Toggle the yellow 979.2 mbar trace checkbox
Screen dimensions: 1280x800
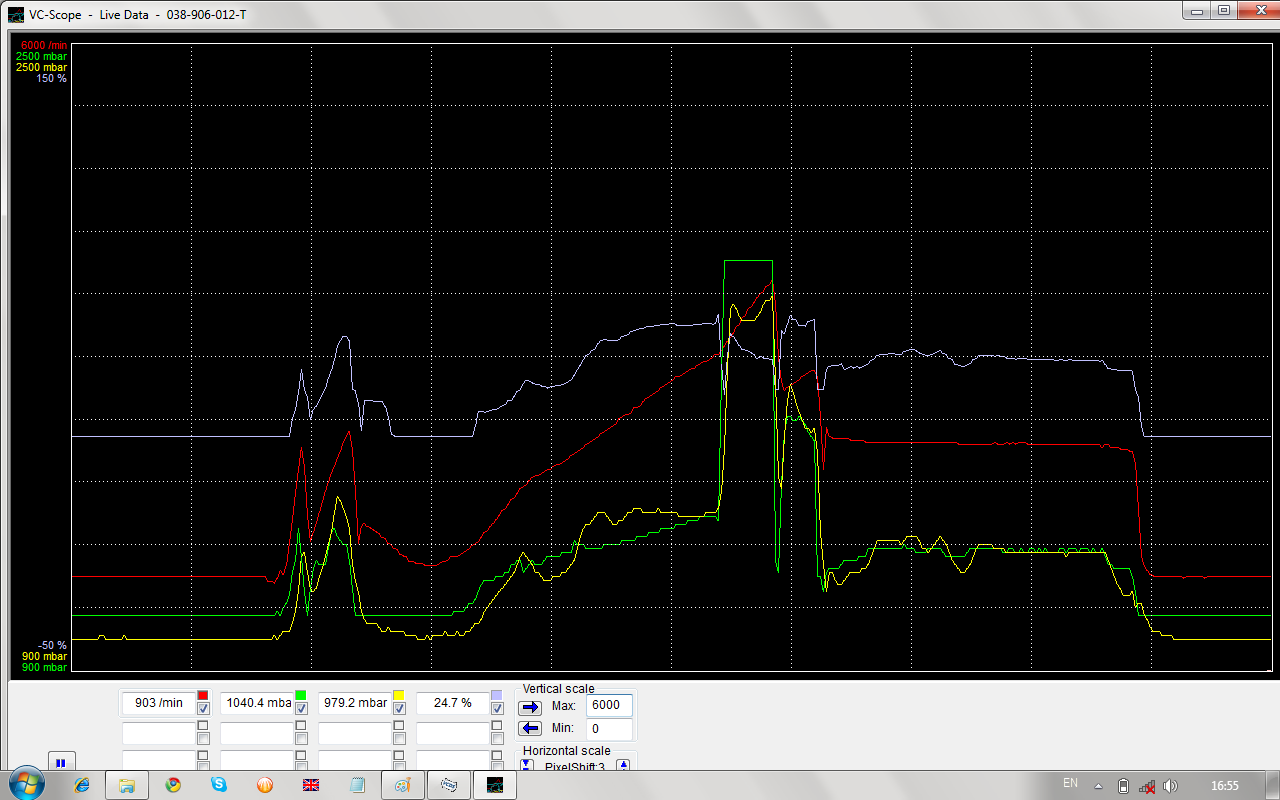pyautogui.click(x=399, y=709)
